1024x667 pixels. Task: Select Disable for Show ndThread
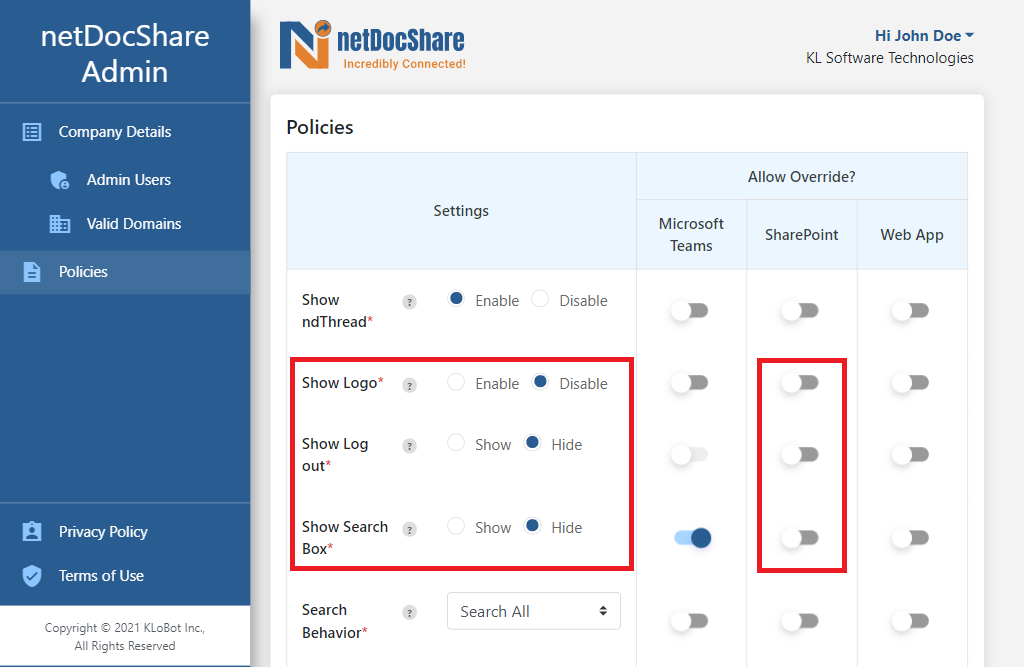[540, 299]
